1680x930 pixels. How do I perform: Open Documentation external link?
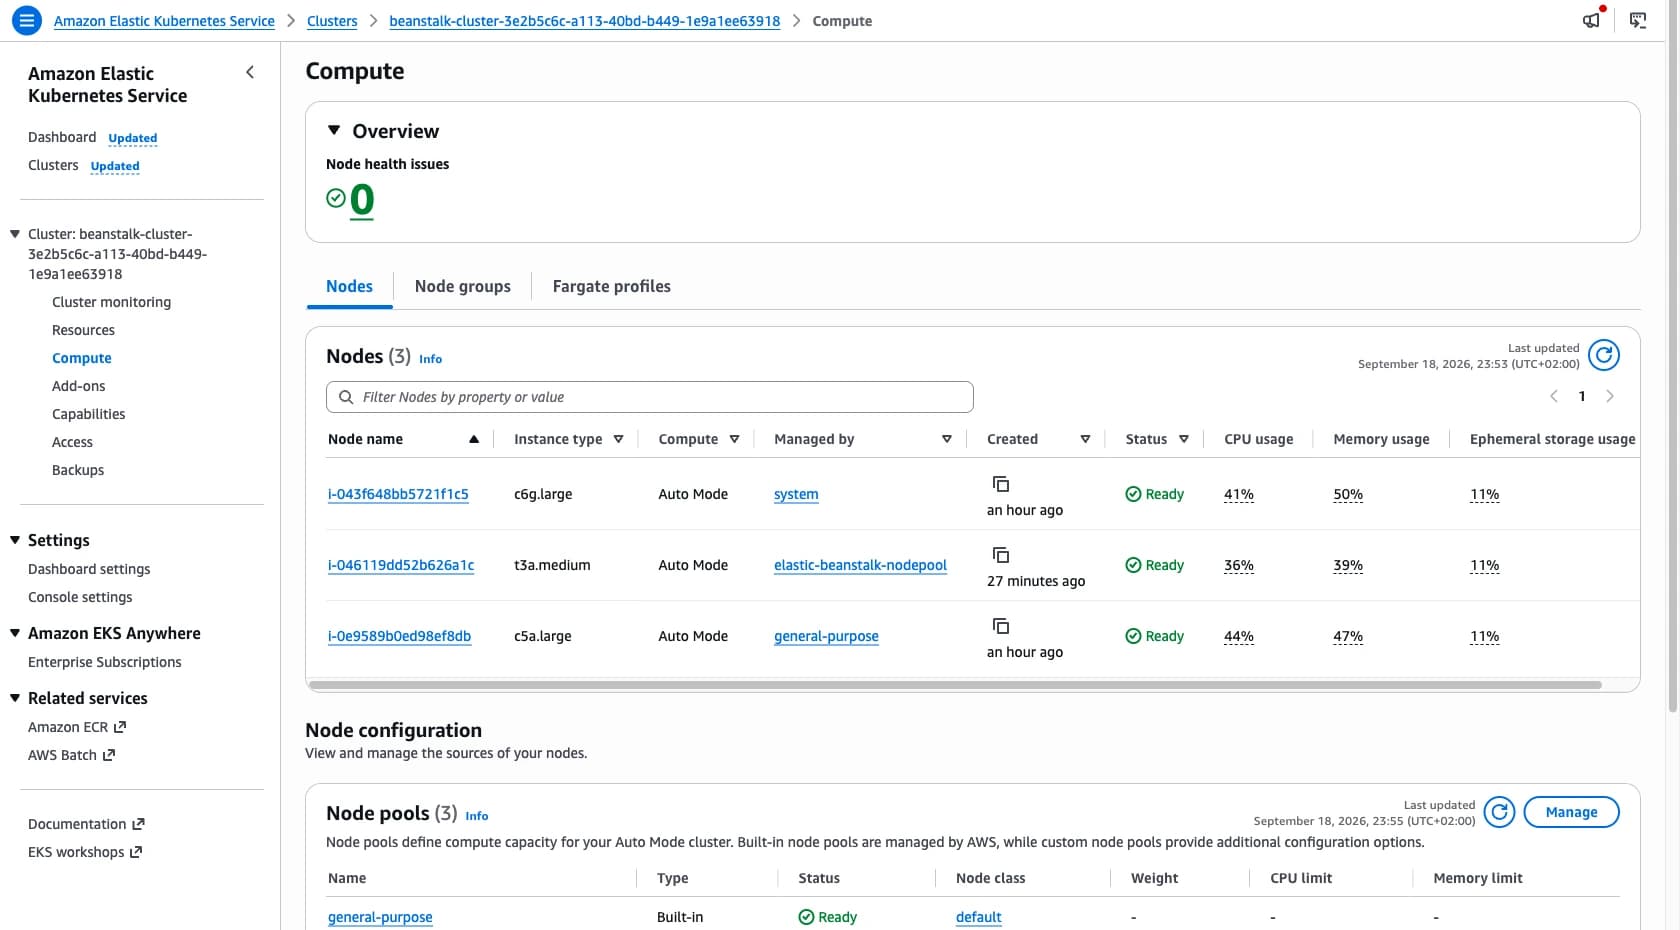point(86,824)
